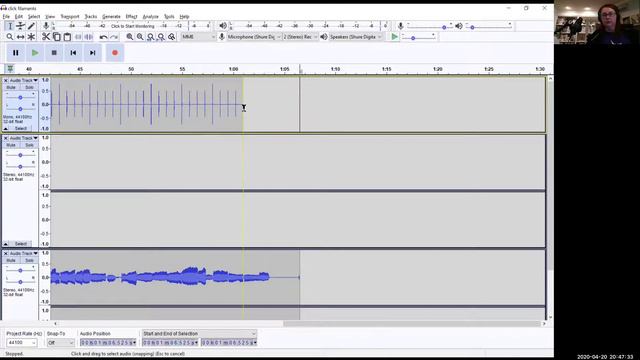
Task: Click the Cut scissors icon
Action: [46, 37]
